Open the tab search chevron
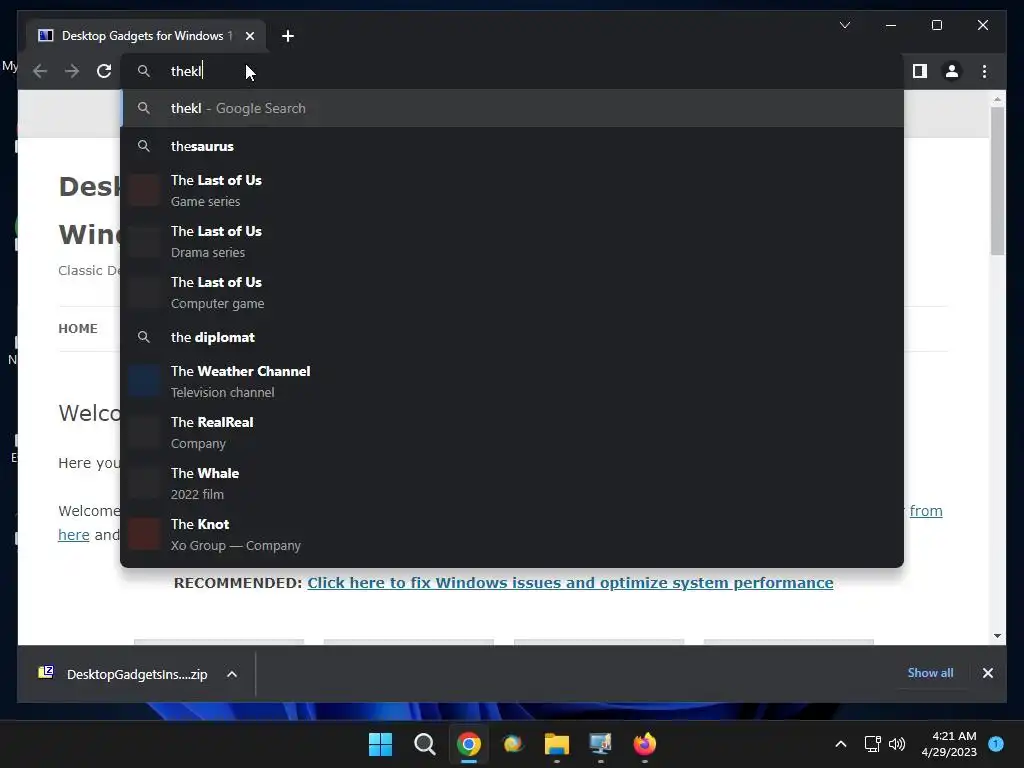This screenshot has width=1024, height=768. pos(844,25)
